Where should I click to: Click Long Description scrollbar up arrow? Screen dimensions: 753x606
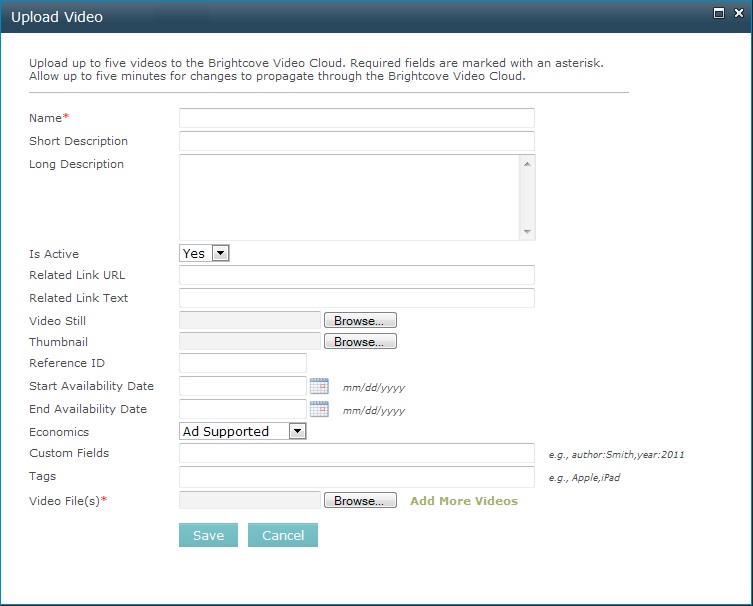[527, 164]
